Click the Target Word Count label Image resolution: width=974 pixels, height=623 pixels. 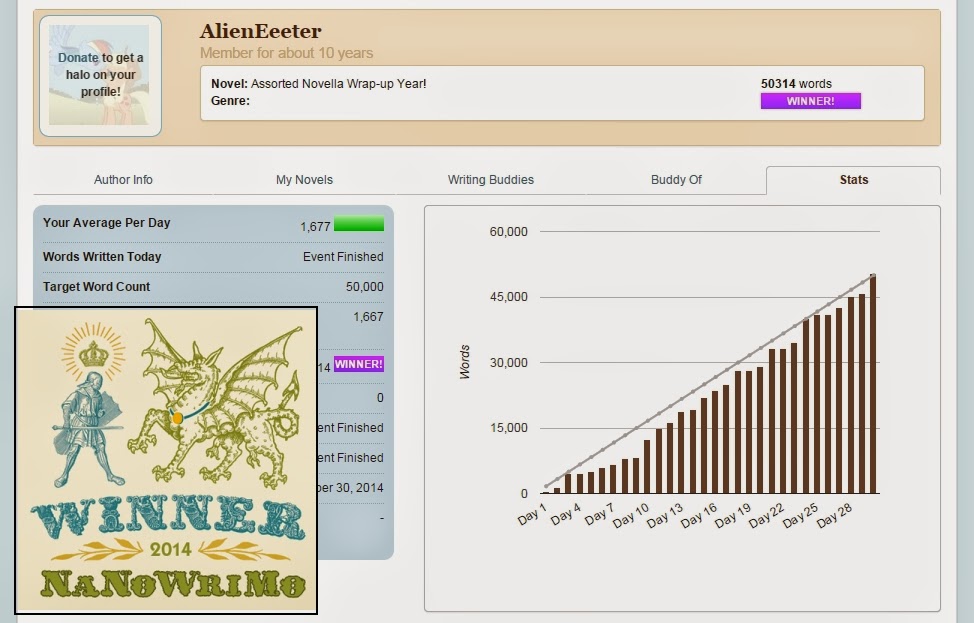pos(96,286)
